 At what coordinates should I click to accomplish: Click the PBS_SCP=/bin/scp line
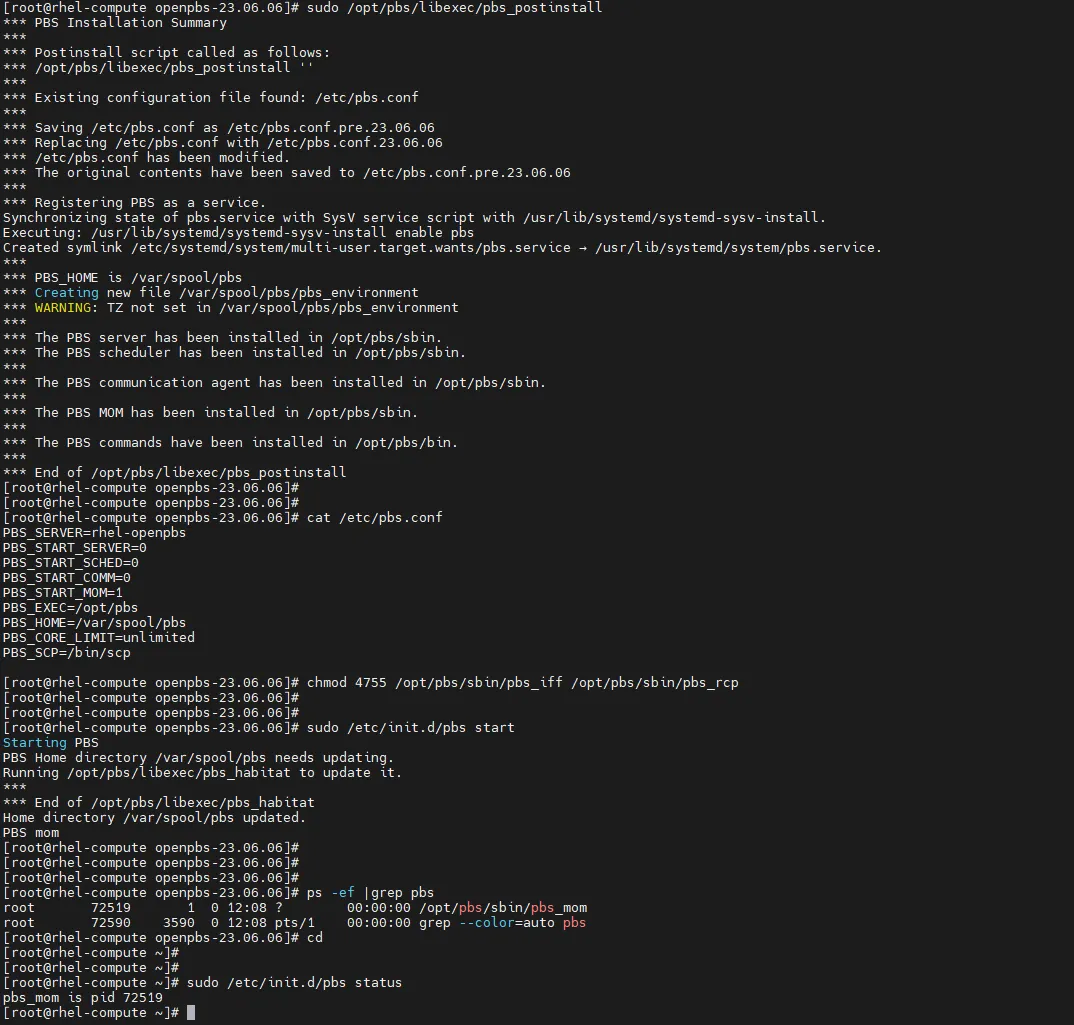66,653
